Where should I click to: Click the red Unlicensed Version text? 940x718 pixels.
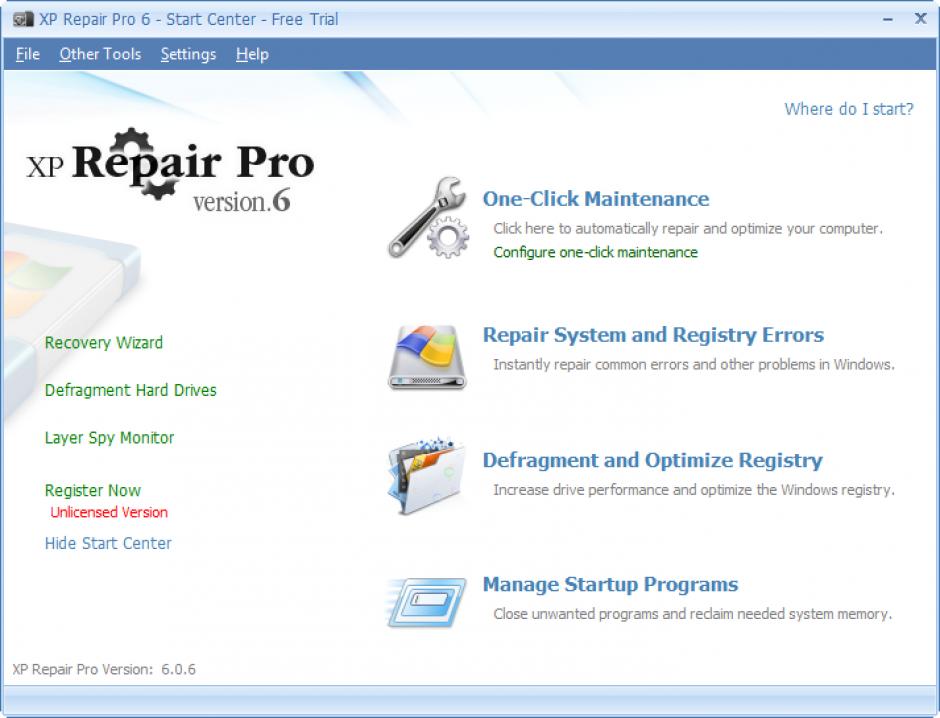(x=109, y=512)
